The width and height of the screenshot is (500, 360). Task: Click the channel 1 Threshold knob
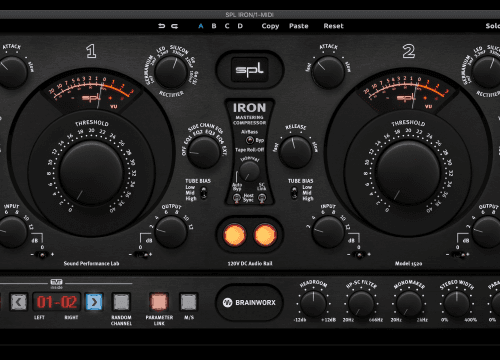point(91,173)
